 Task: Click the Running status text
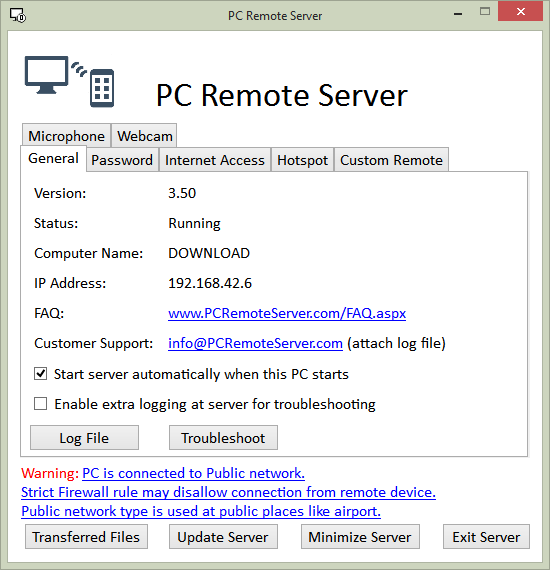(194, 224)
